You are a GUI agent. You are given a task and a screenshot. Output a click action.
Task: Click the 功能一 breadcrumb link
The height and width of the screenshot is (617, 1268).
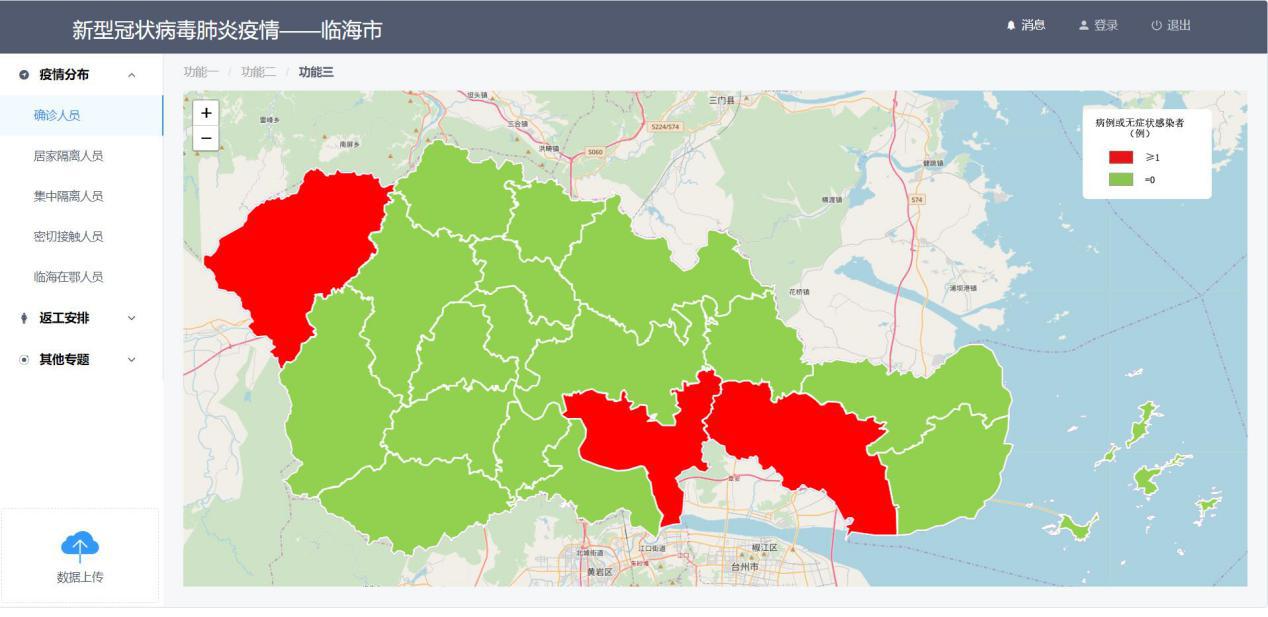[x=201, y=71]
